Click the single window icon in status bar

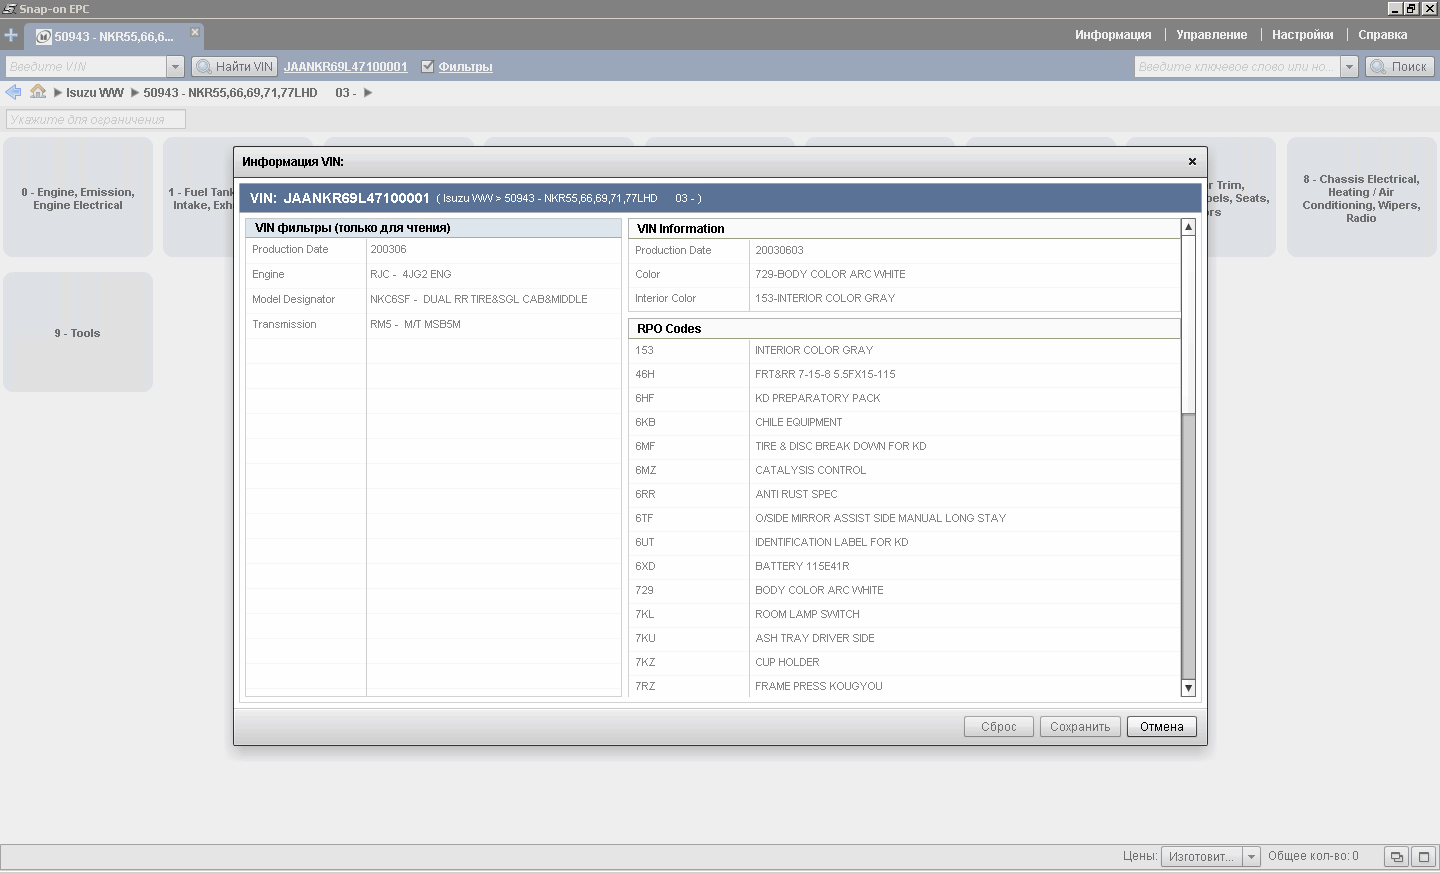click(1424, 857)
